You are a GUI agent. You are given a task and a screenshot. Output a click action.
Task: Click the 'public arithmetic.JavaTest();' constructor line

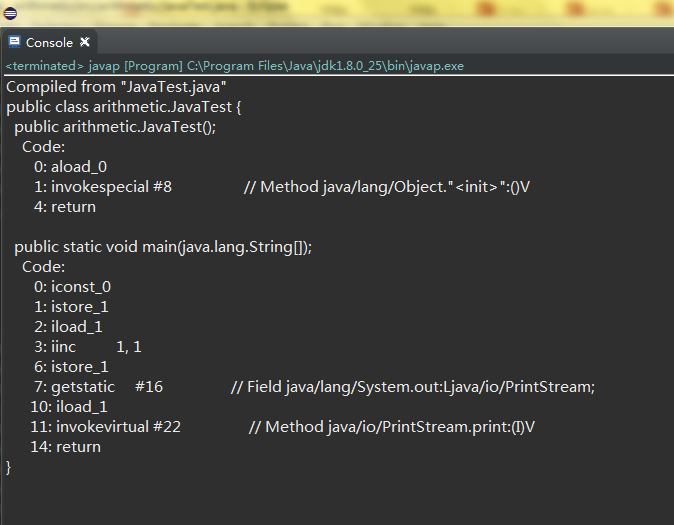point(115,127)
